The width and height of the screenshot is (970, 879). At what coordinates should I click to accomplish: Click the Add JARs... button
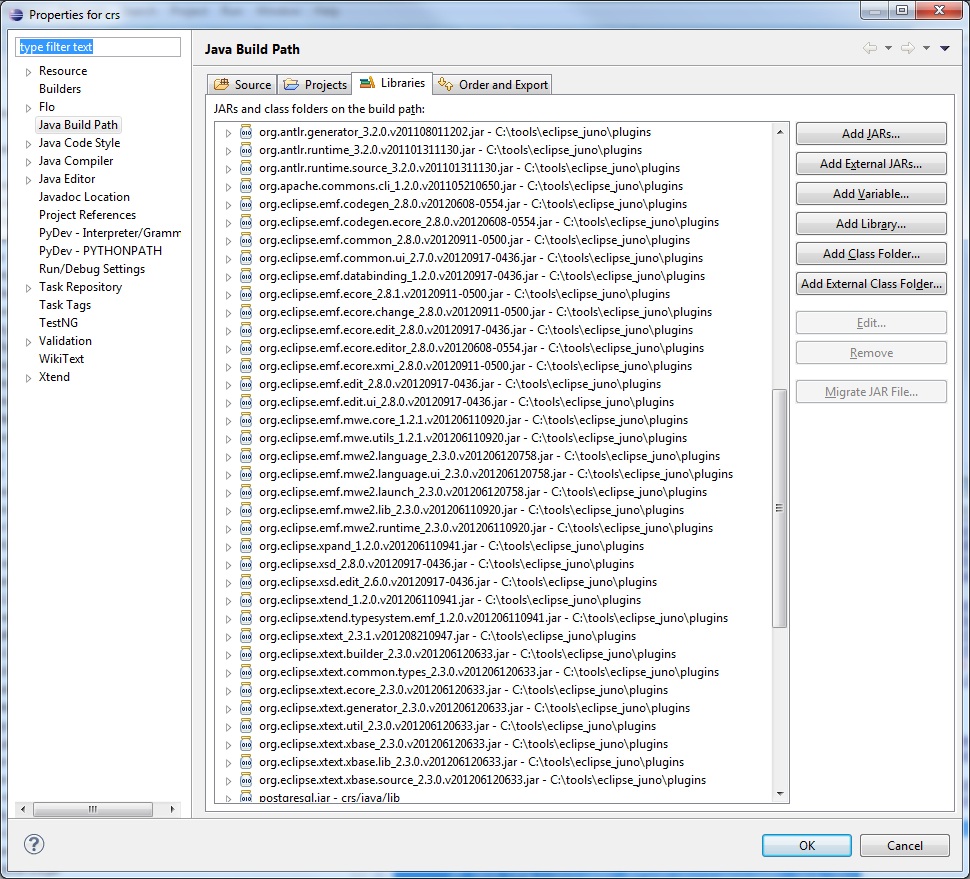click(x=871, y=134)
